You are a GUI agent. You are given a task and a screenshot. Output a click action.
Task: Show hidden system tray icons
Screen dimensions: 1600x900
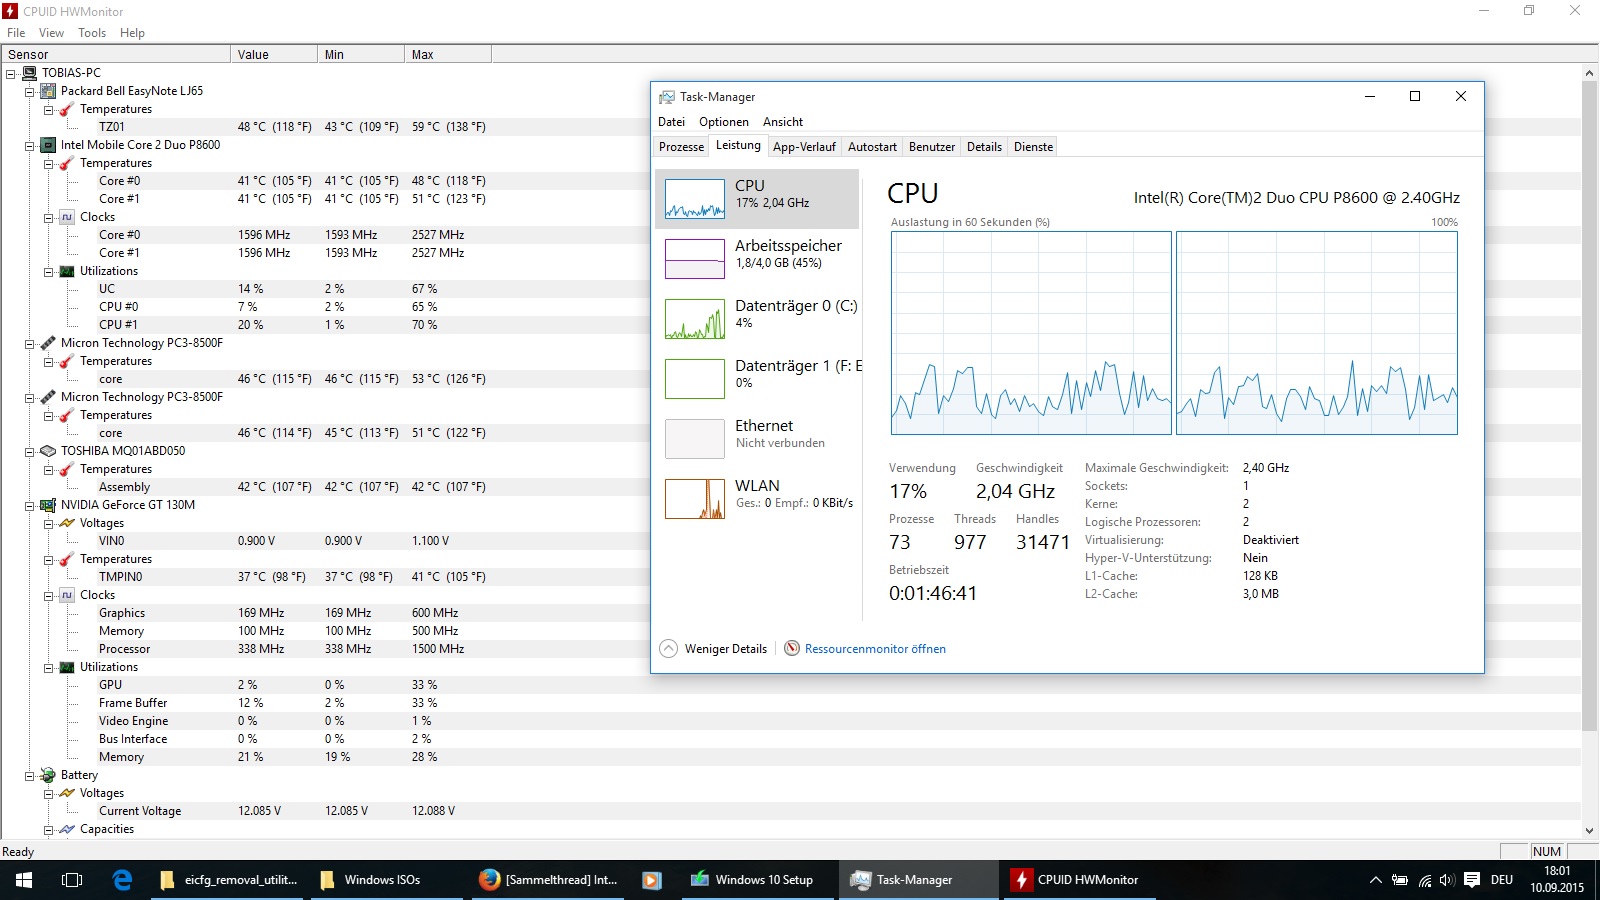[x=1376, y=880]
